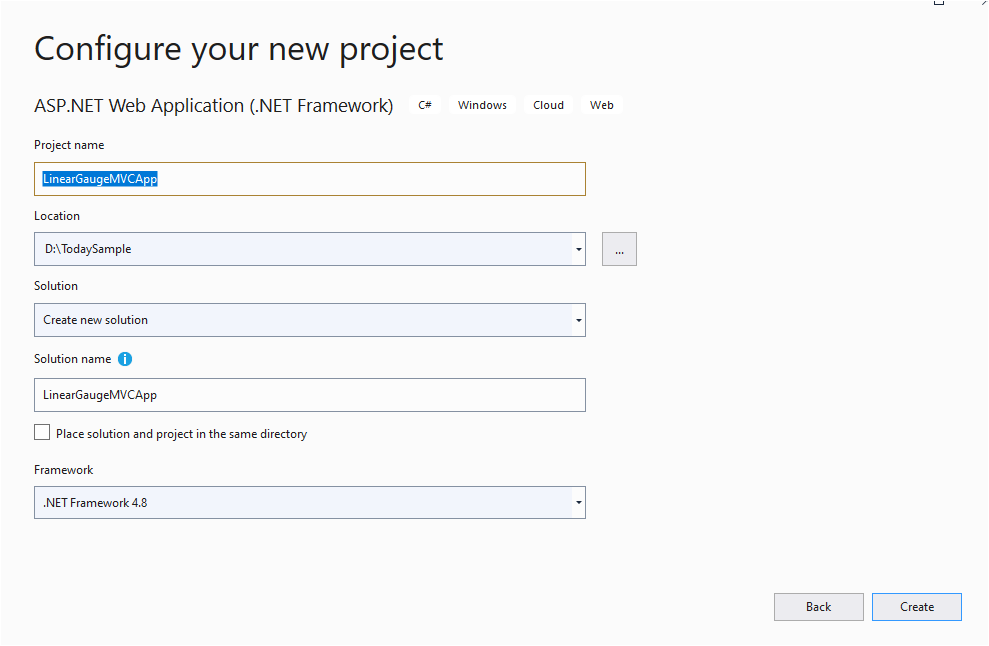Go back with the Back button
This screenshot has width=989, height=646.
pyautogui.click(x=818, y=607)
